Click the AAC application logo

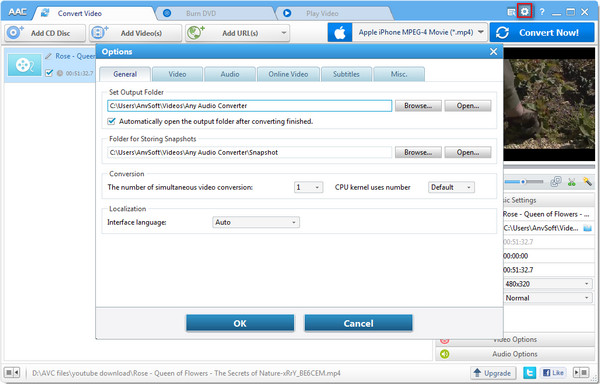point(18,12)
